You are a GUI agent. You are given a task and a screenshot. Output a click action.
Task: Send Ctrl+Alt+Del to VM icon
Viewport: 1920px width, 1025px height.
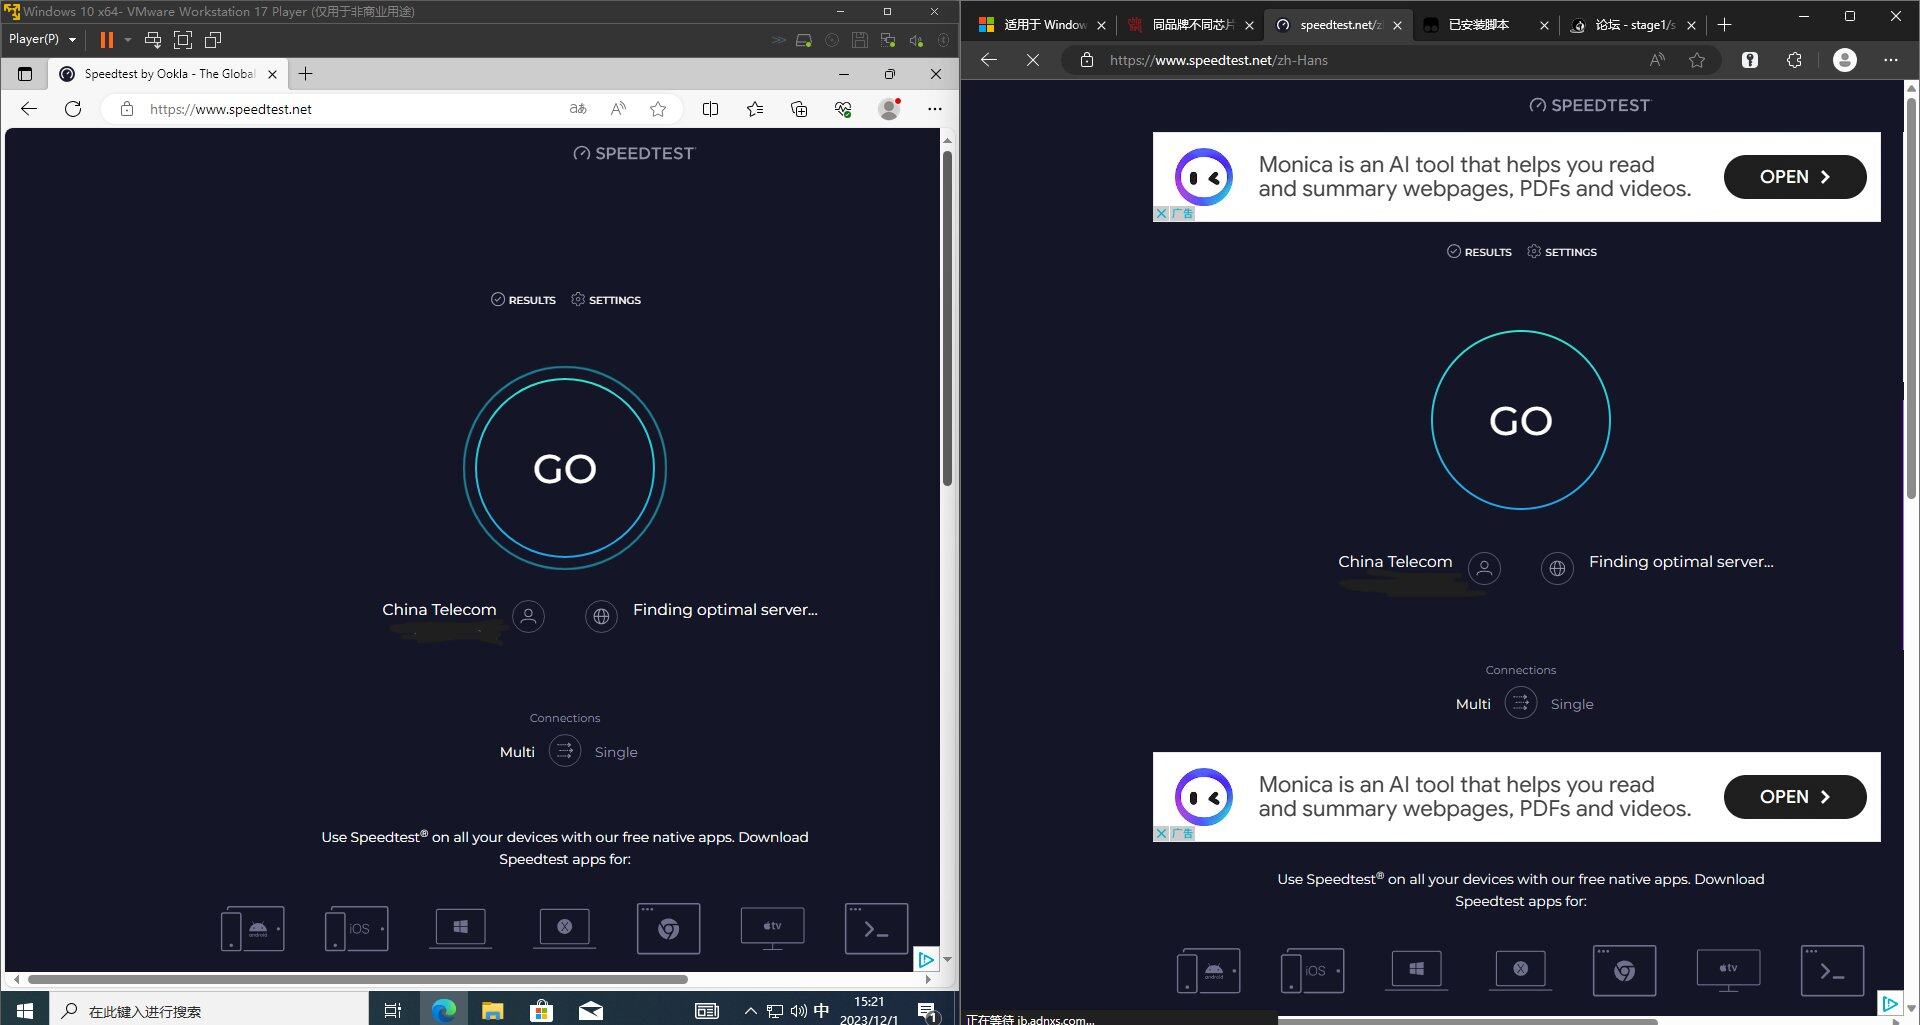(153, 40)
